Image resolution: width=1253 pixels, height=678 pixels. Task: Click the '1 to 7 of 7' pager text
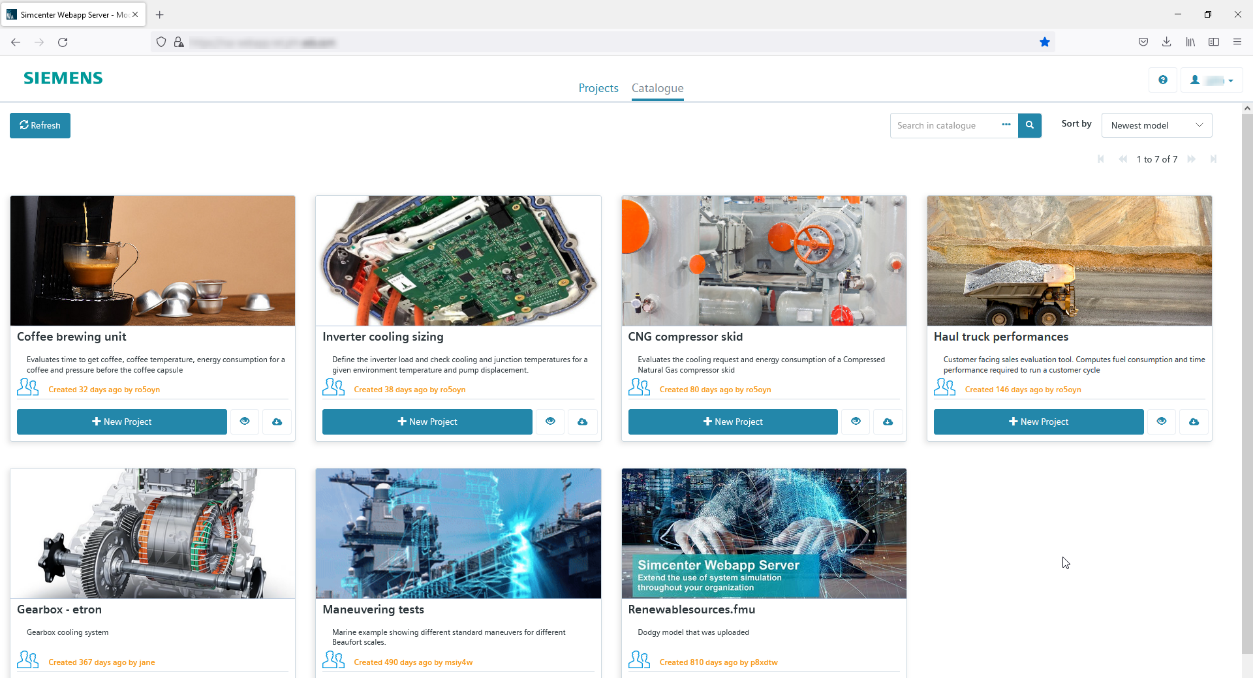tap(1157, 159)
